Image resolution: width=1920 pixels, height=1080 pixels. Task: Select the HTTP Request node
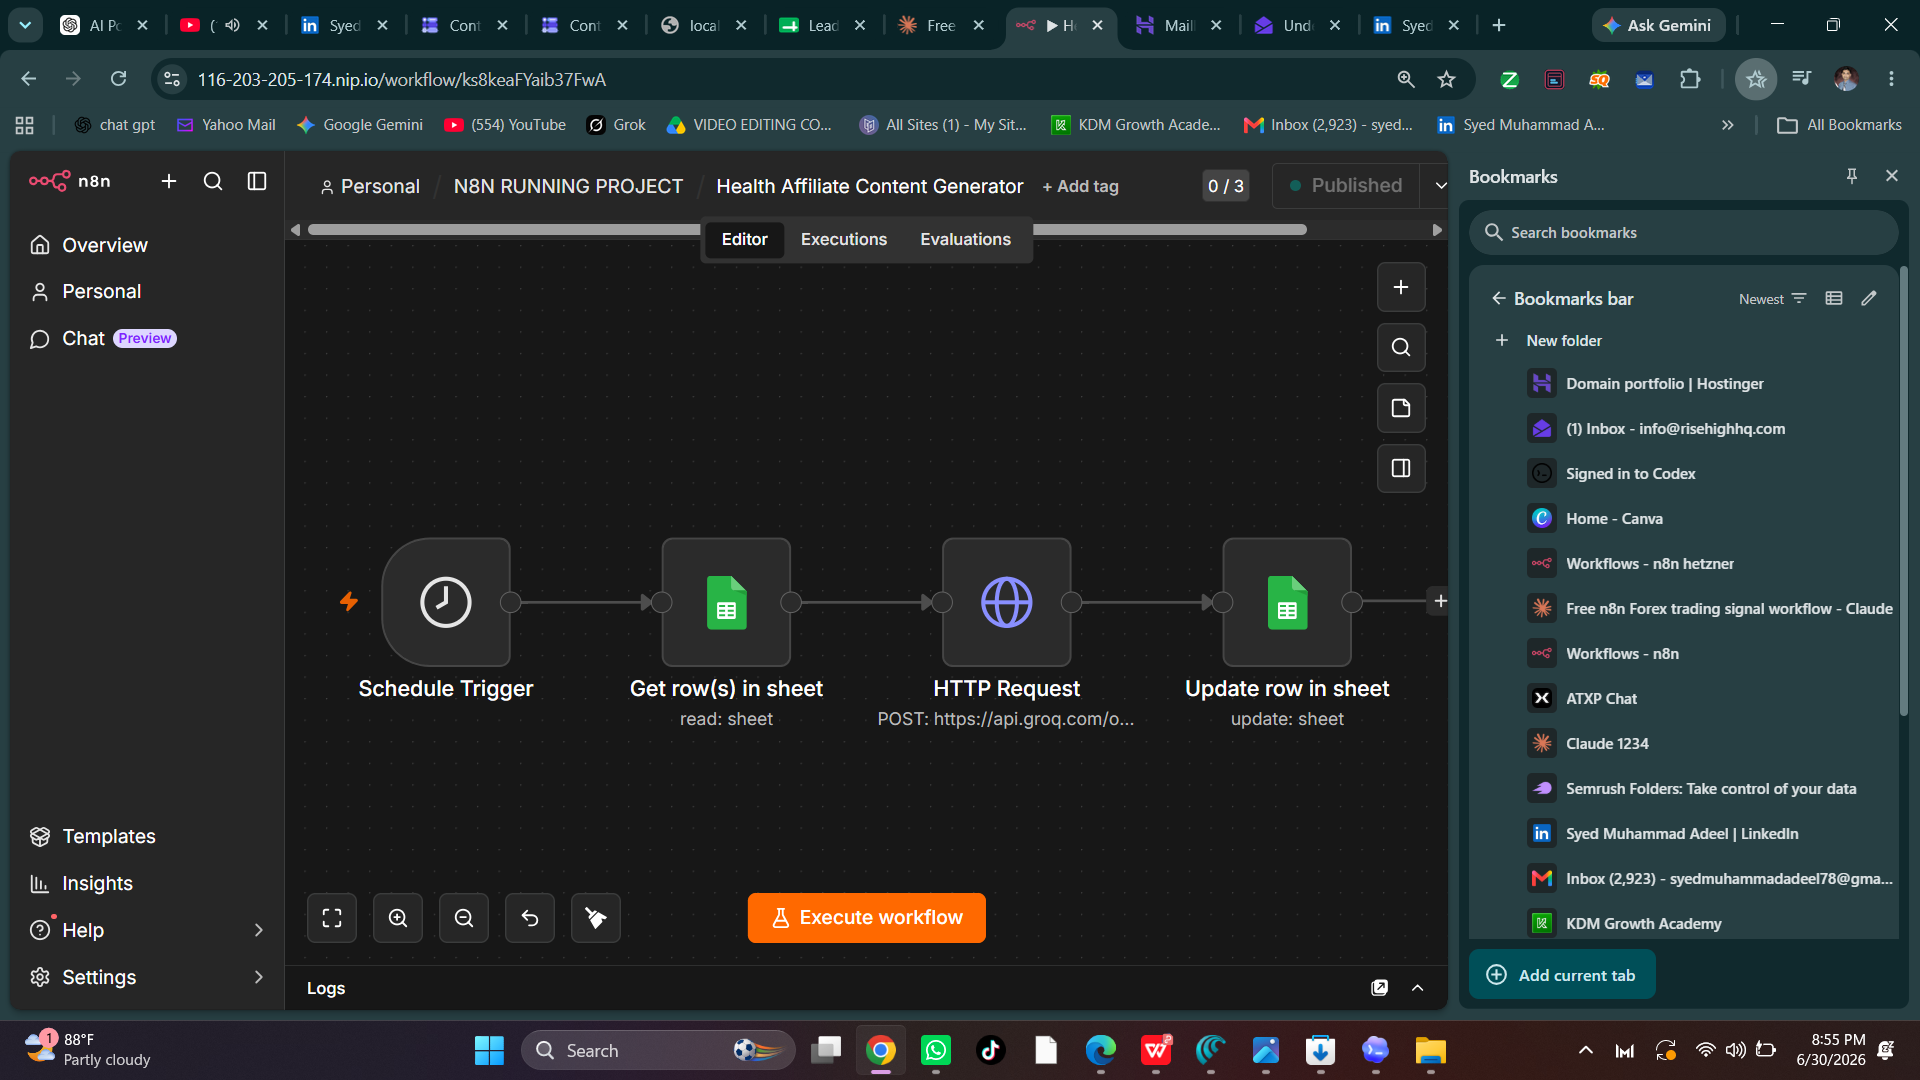(x=1006, y=602)
